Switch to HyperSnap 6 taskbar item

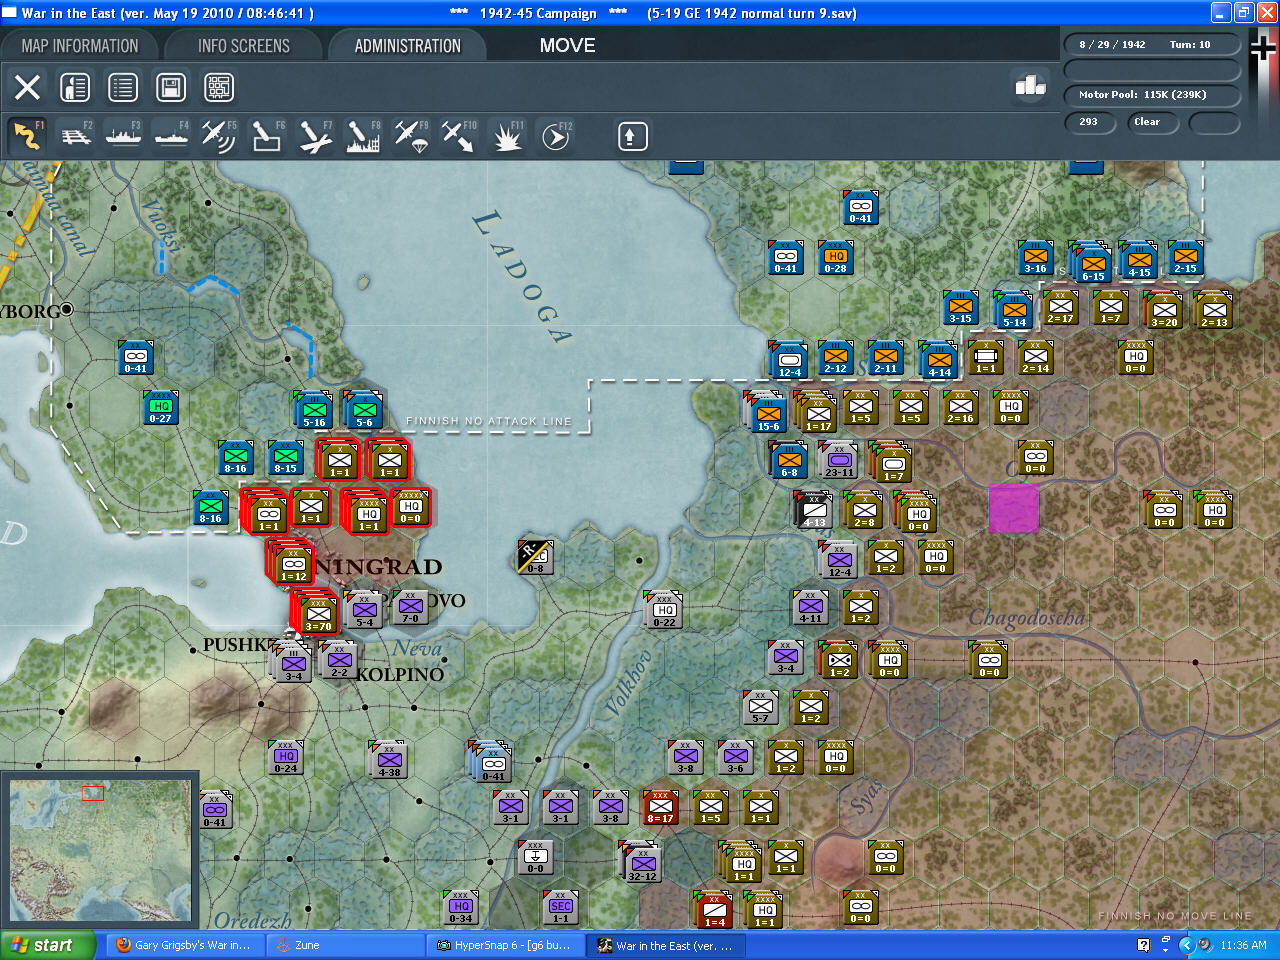(x=506, y=945)
